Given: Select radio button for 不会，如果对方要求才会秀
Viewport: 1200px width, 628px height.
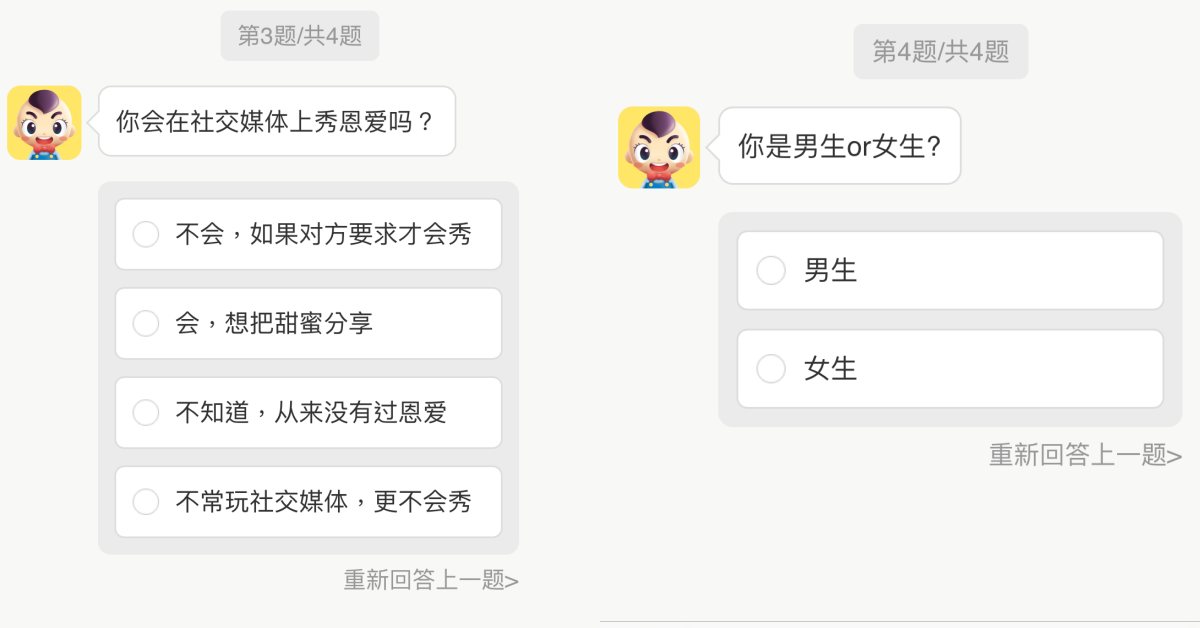Looking at the screenshot, I should click(146, 235).
